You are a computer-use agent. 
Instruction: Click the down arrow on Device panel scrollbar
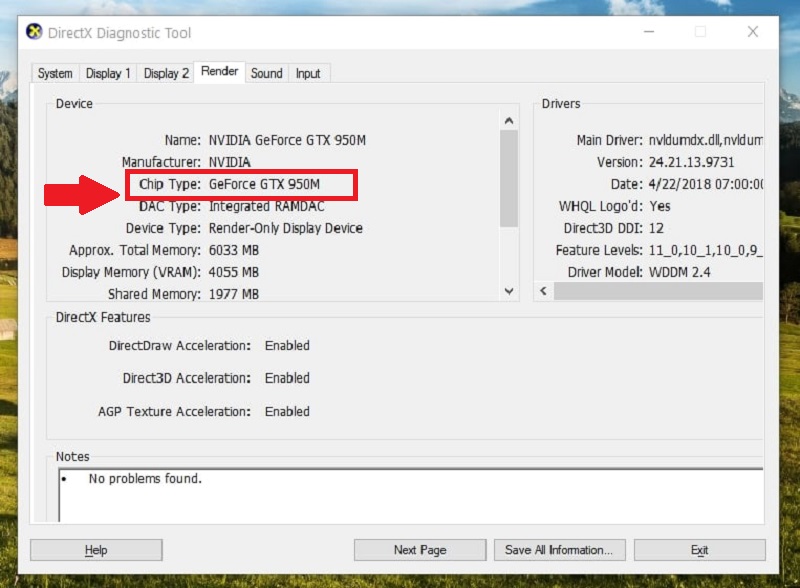tap(509, 291)
